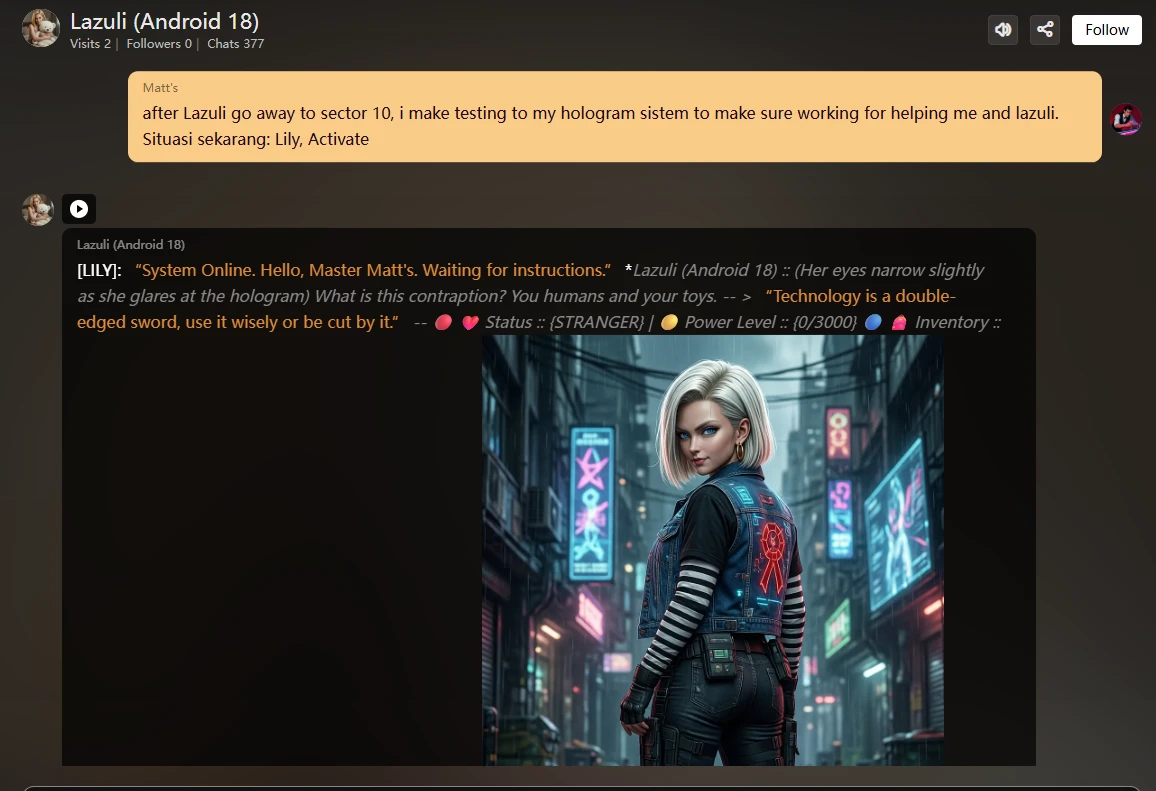Click the yellow coin emoji before Power Level
This screenshot has width=1156, height=791.
pyautogui.click(x=669, y=322)
